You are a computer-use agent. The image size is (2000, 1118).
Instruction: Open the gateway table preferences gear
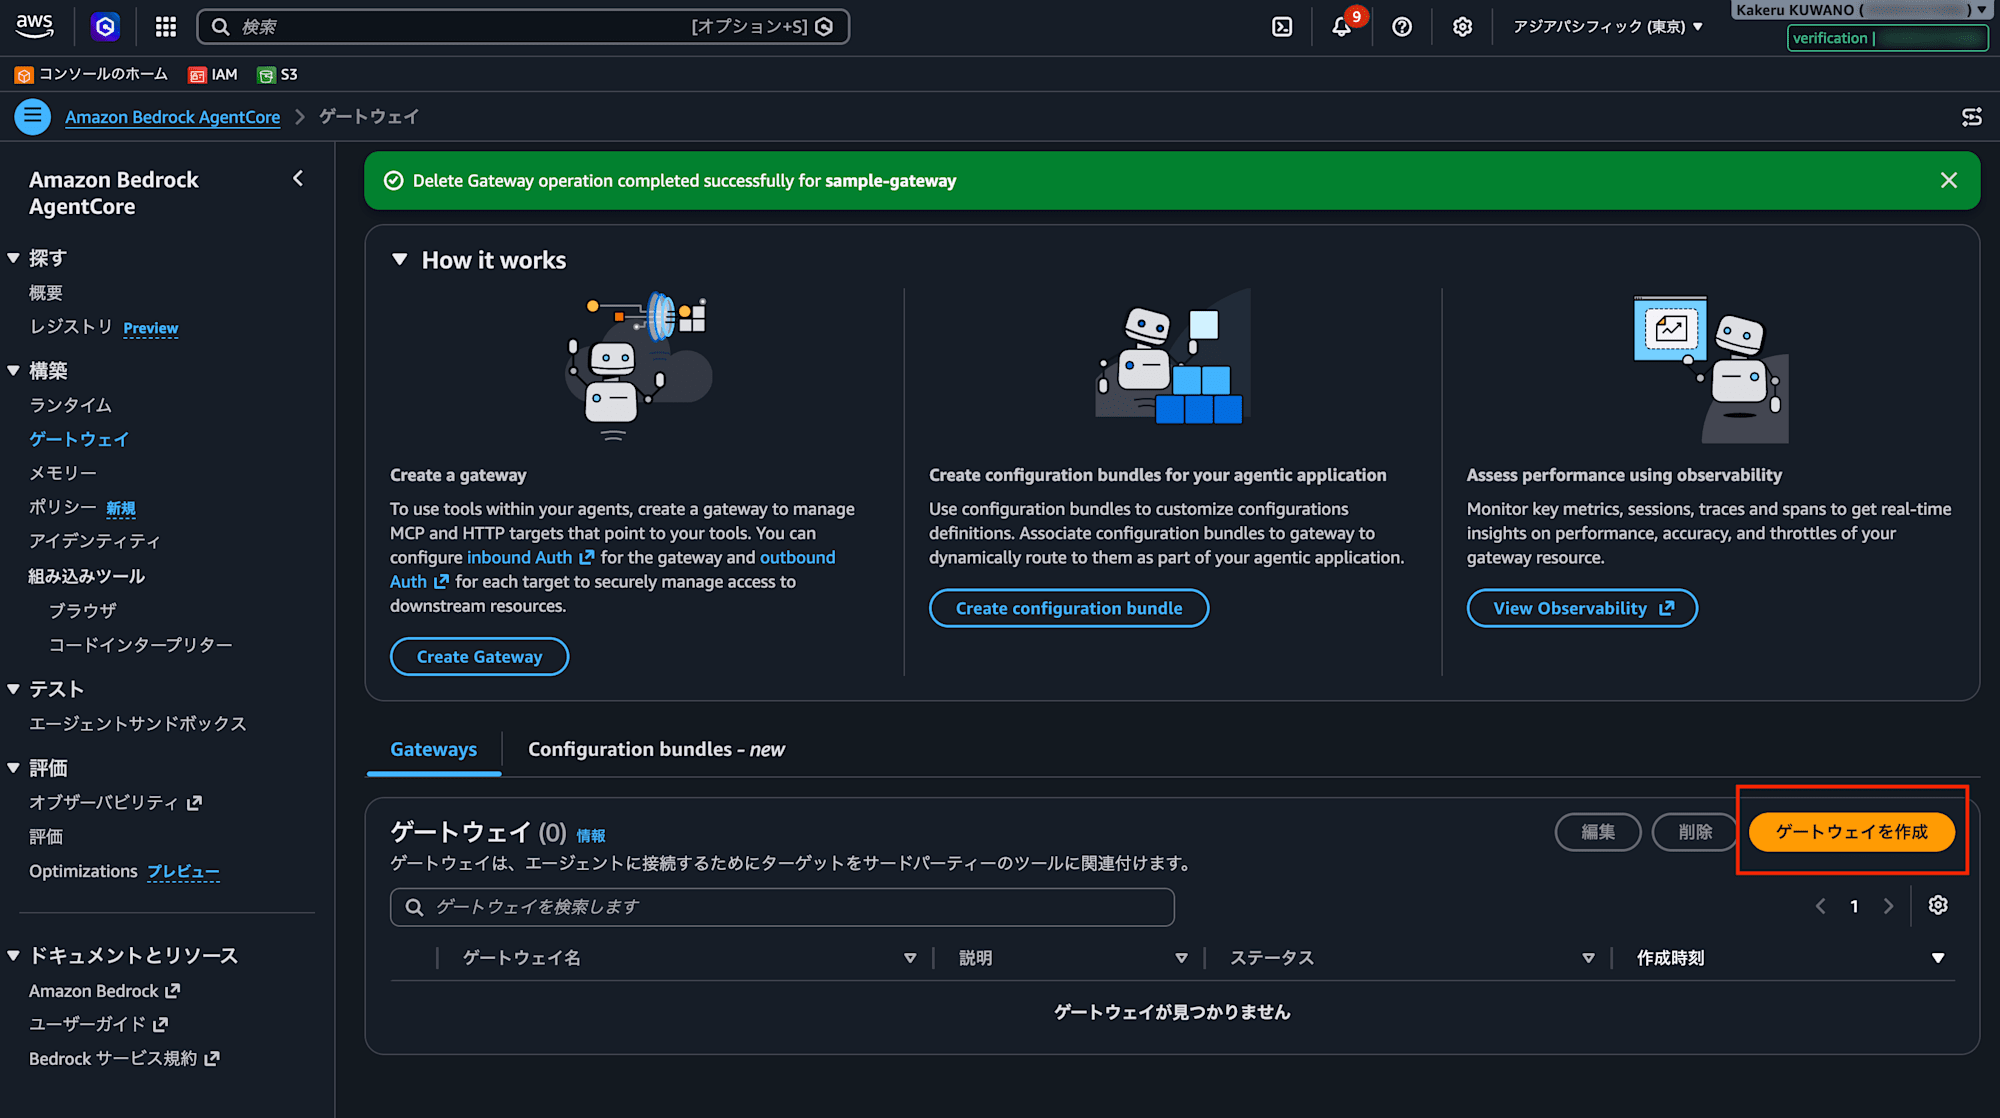(x=1938, y=905)
